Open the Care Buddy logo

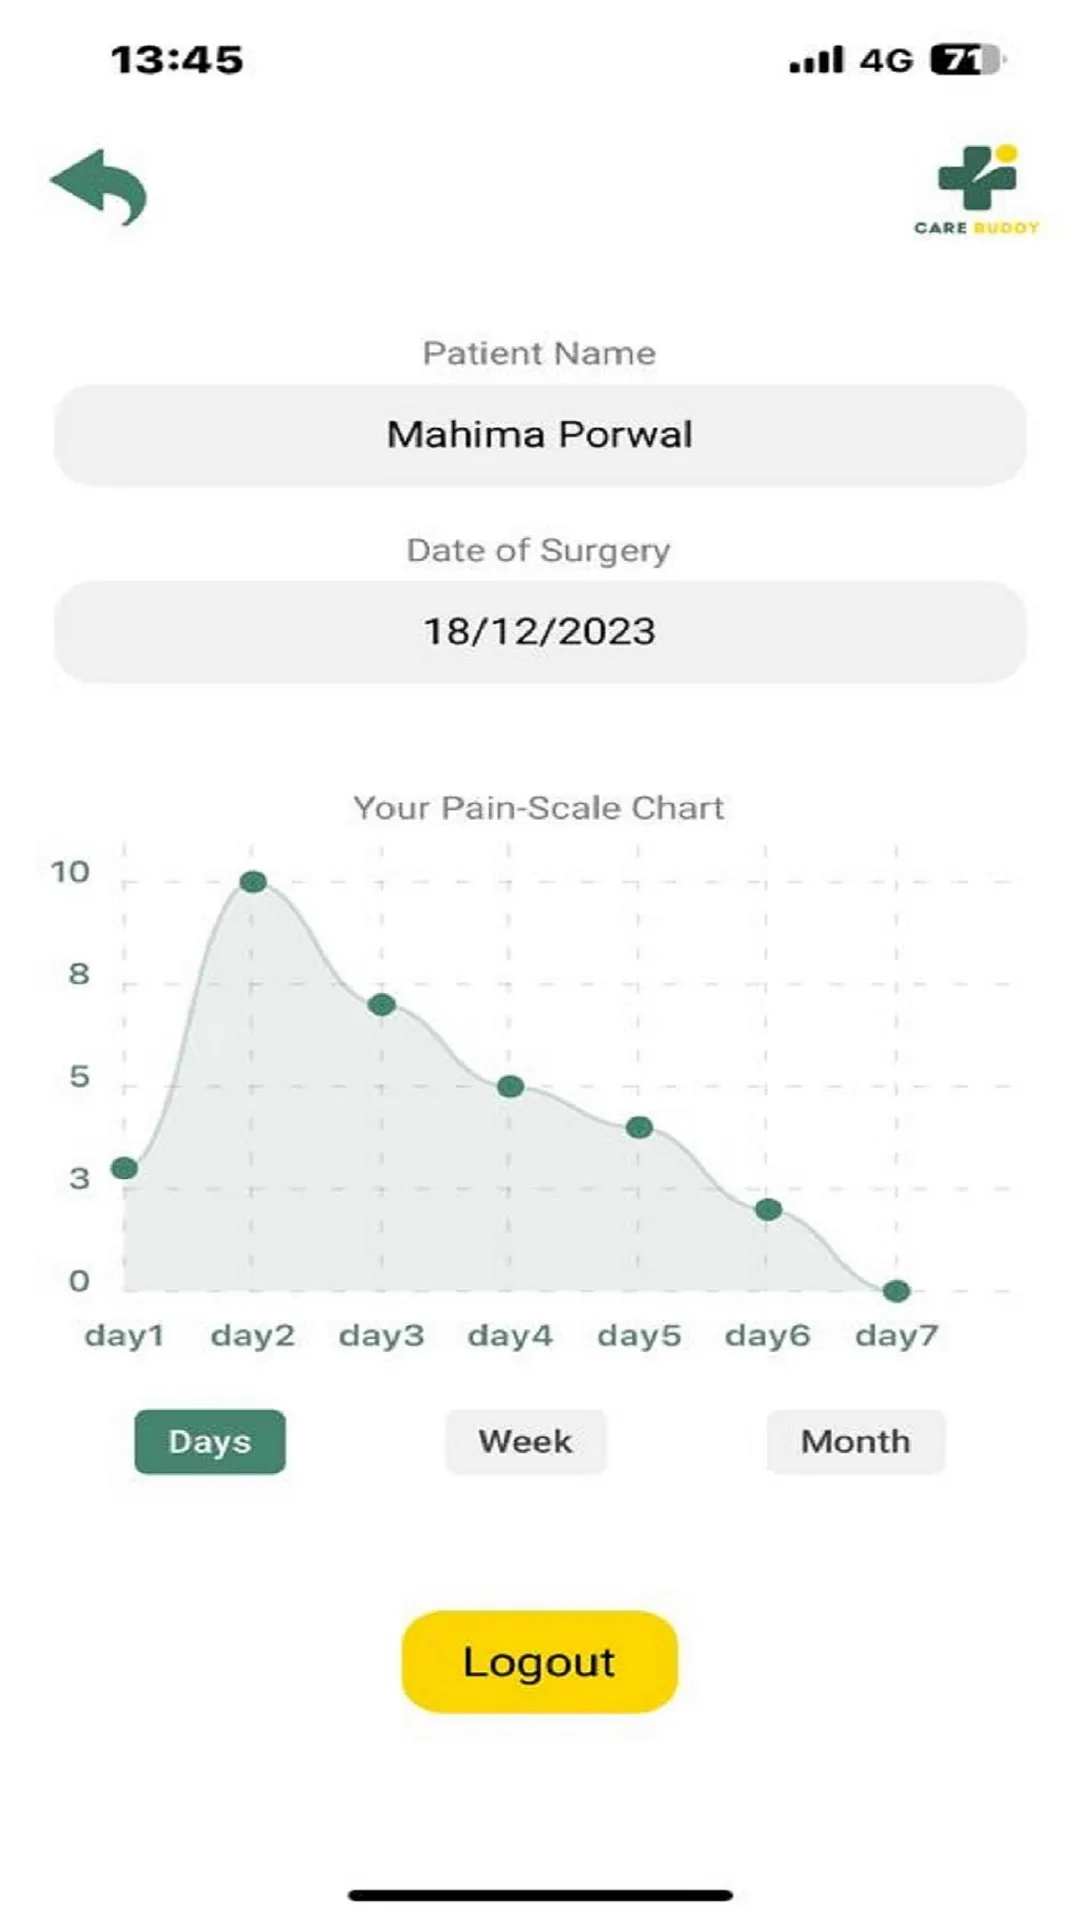click(976, 190)
